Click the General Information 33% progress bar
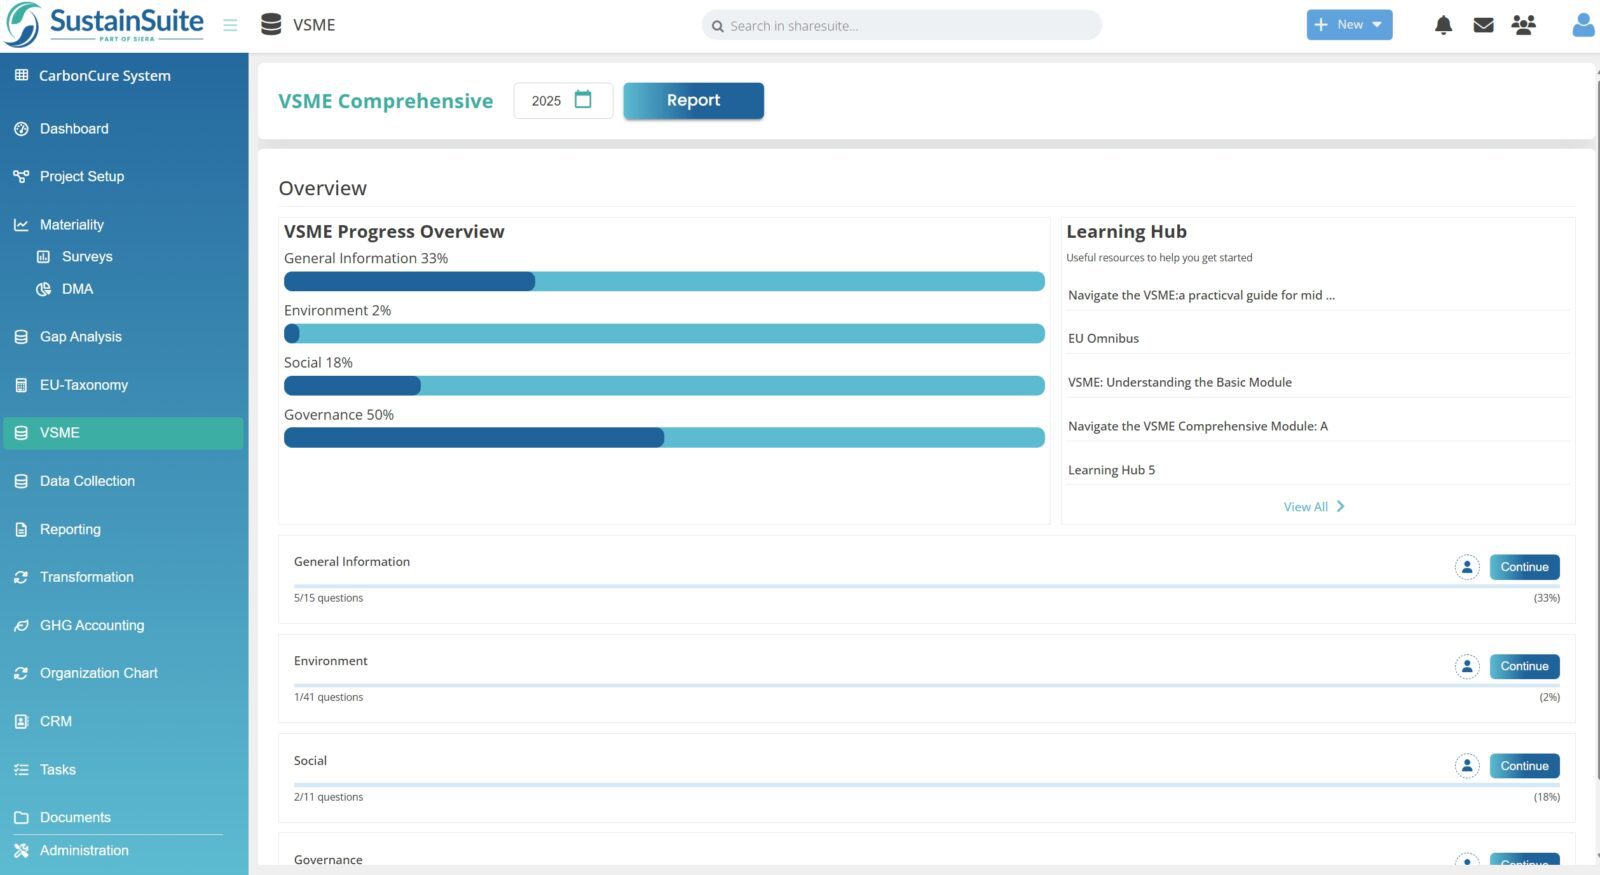Screen dimensions: 1600x875 pyautogui.click(x=664, y=282)
